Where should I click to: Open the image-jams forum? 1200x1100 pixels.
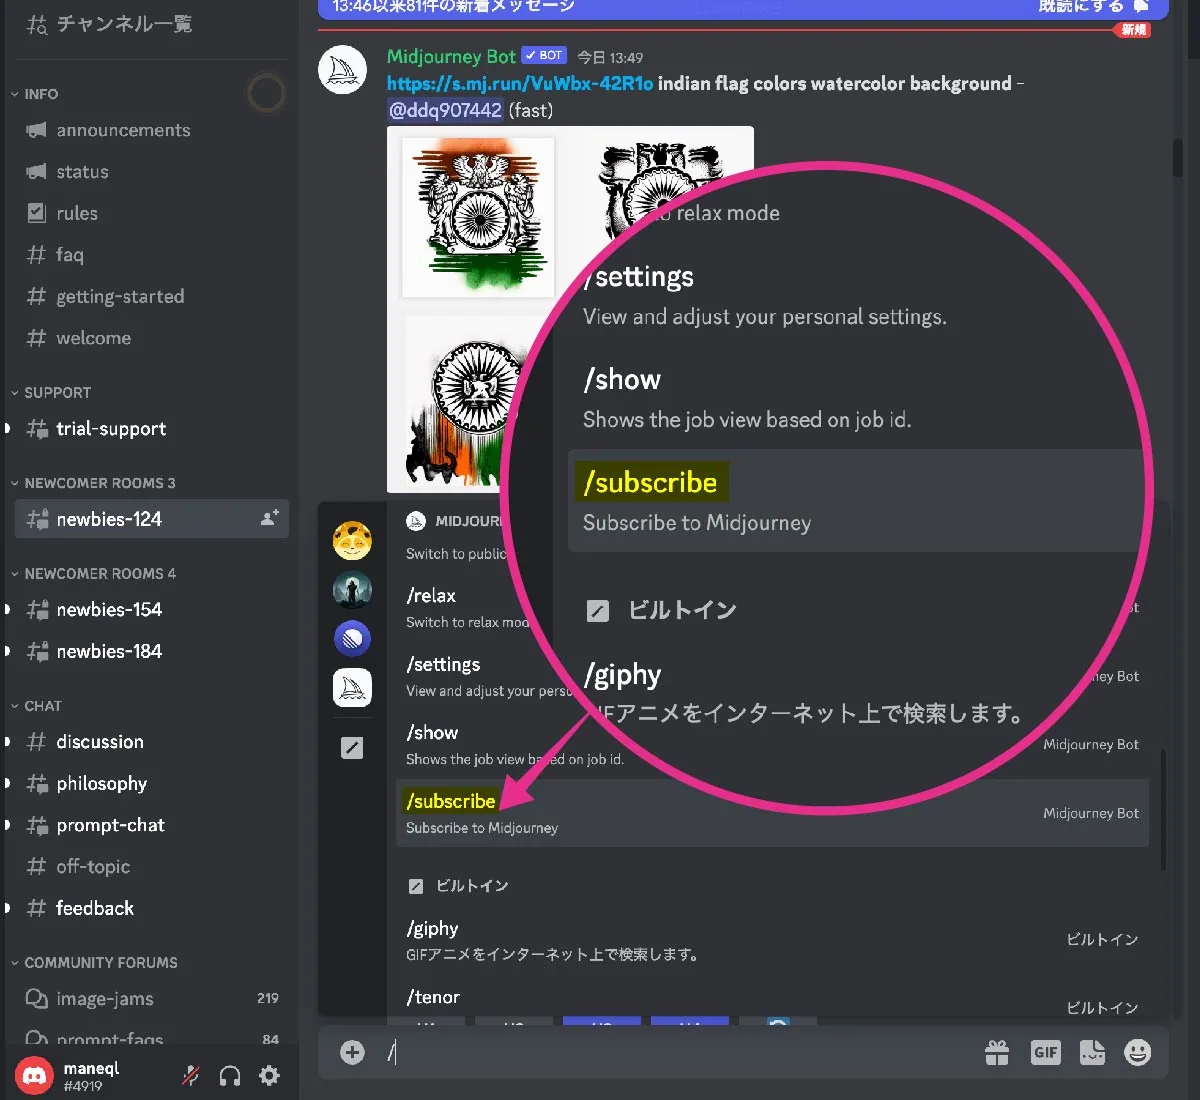(x=152, y=999)
